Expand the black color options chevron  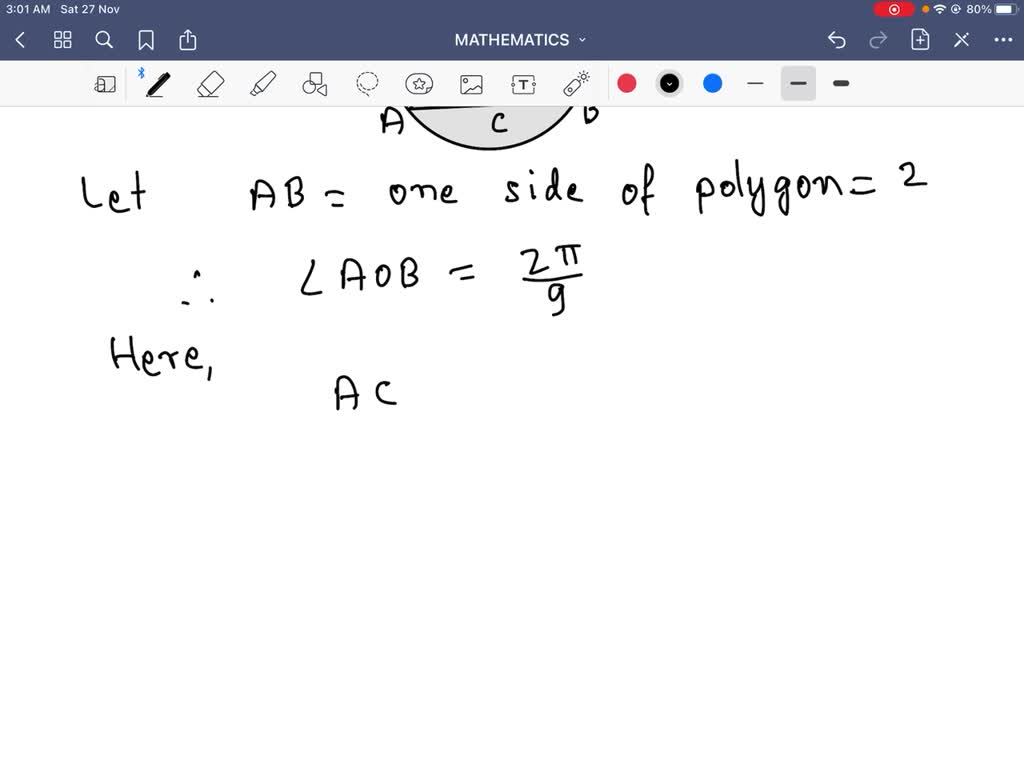click(x=668, y=83)
